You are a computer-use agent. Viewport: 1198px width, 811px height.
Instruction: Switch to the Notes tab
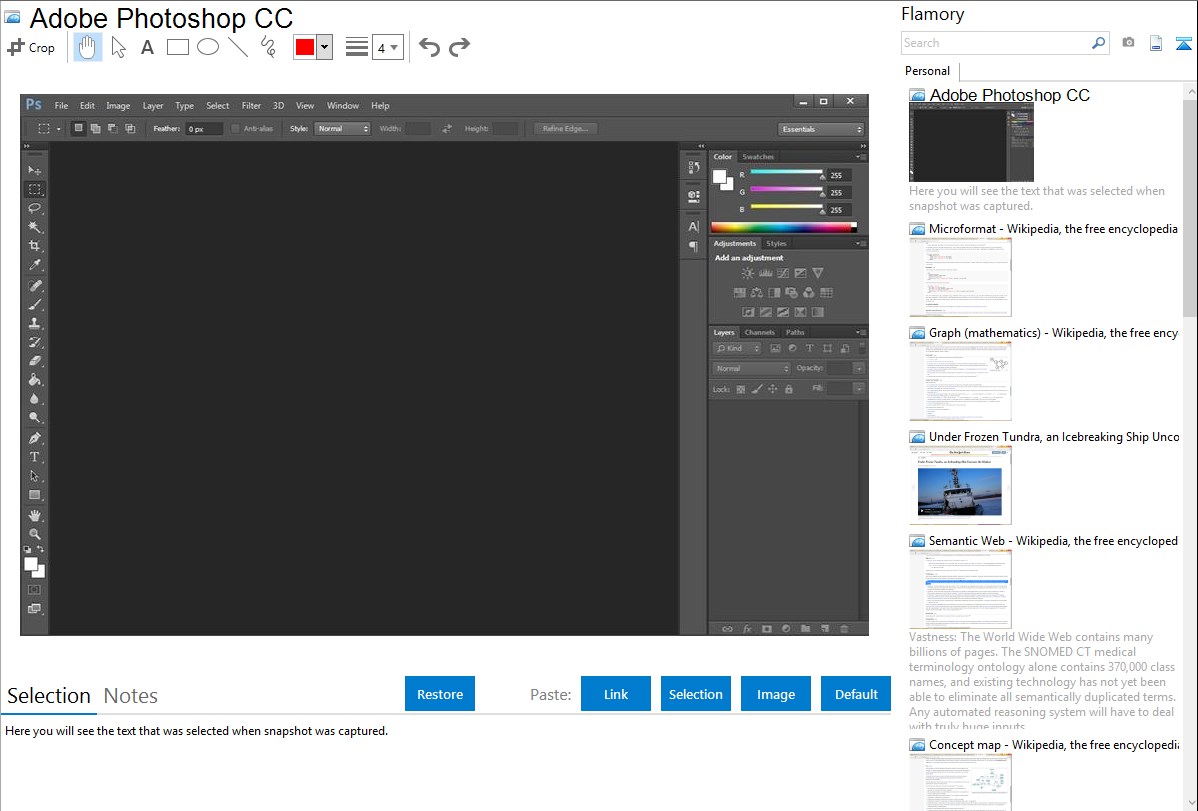pyautogui.click(x=131, y=696)
